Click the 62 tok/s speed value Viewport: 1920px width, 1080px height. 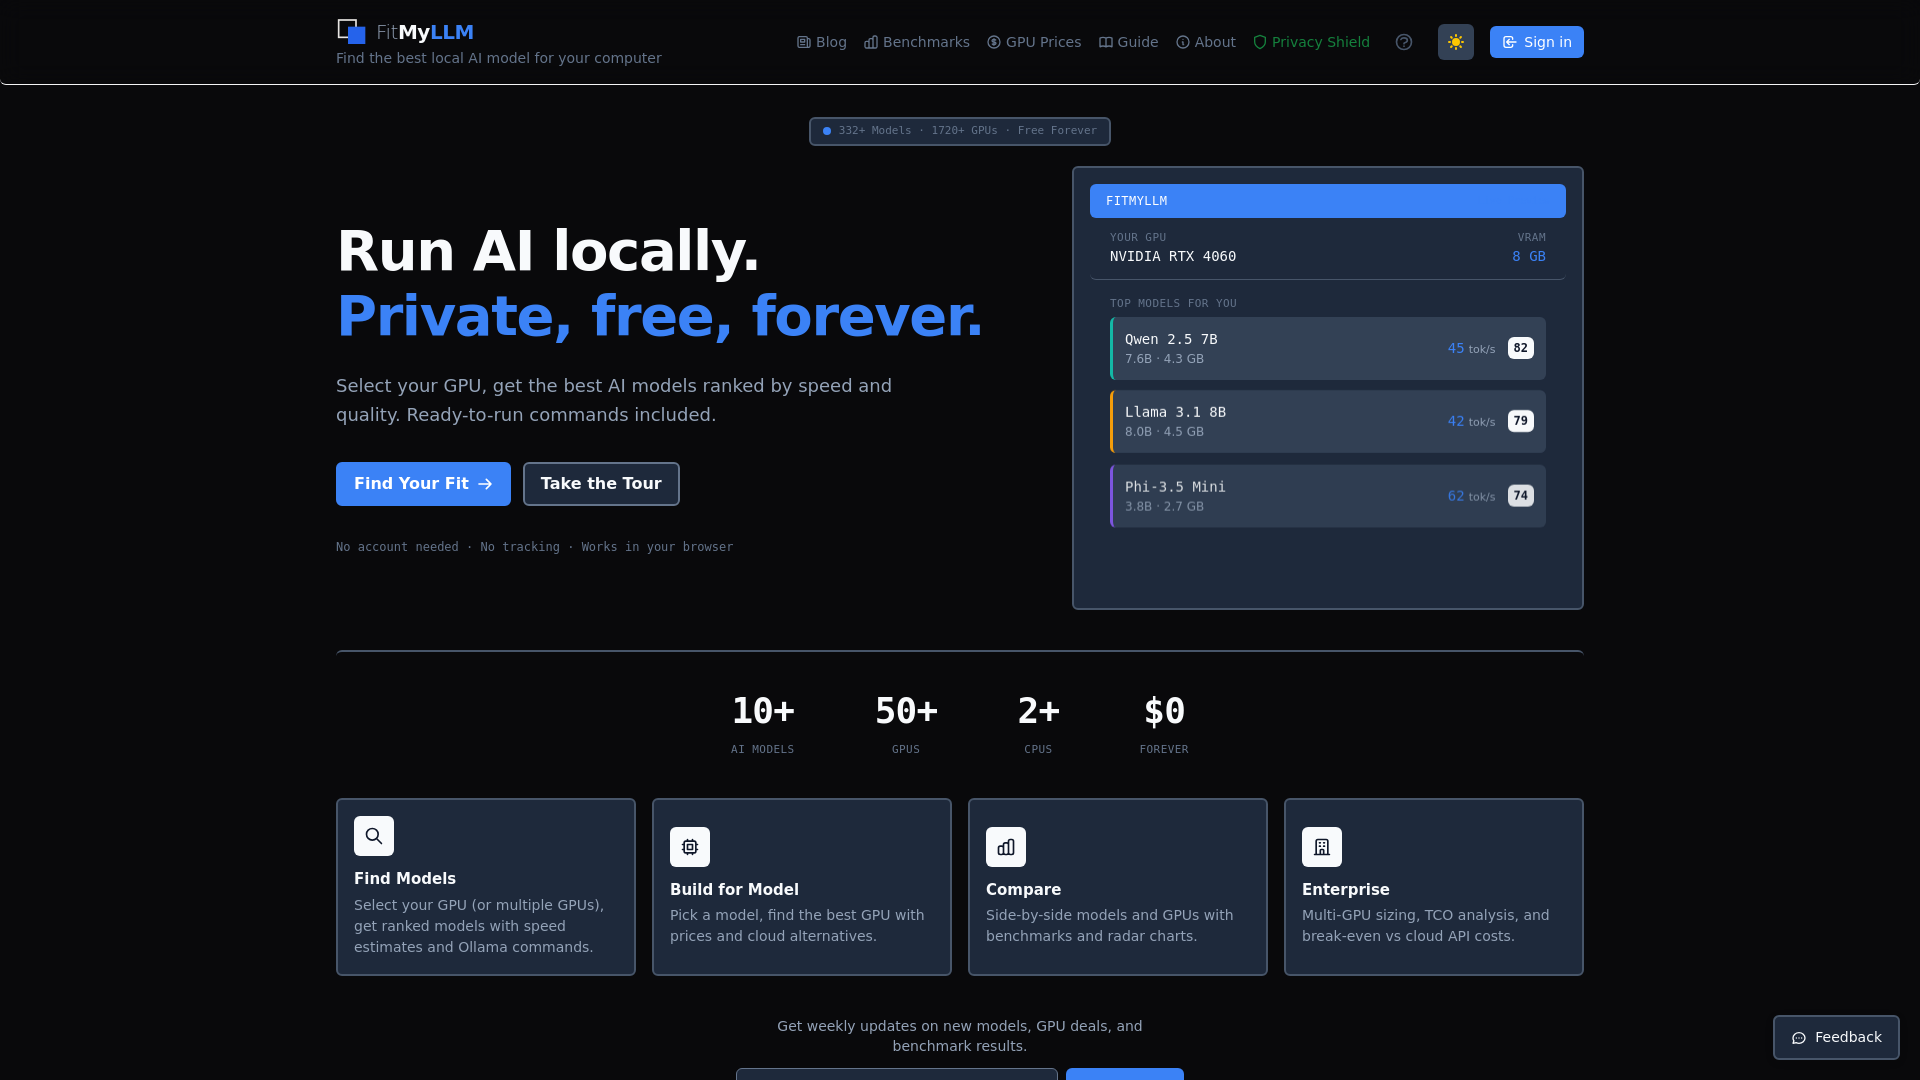click(x=1471, y=496)
